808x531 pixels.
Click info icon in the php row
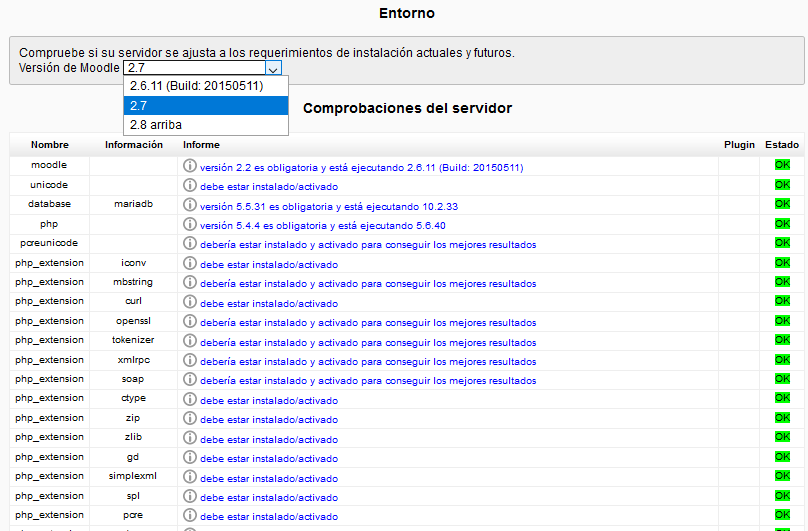[190, 224]
